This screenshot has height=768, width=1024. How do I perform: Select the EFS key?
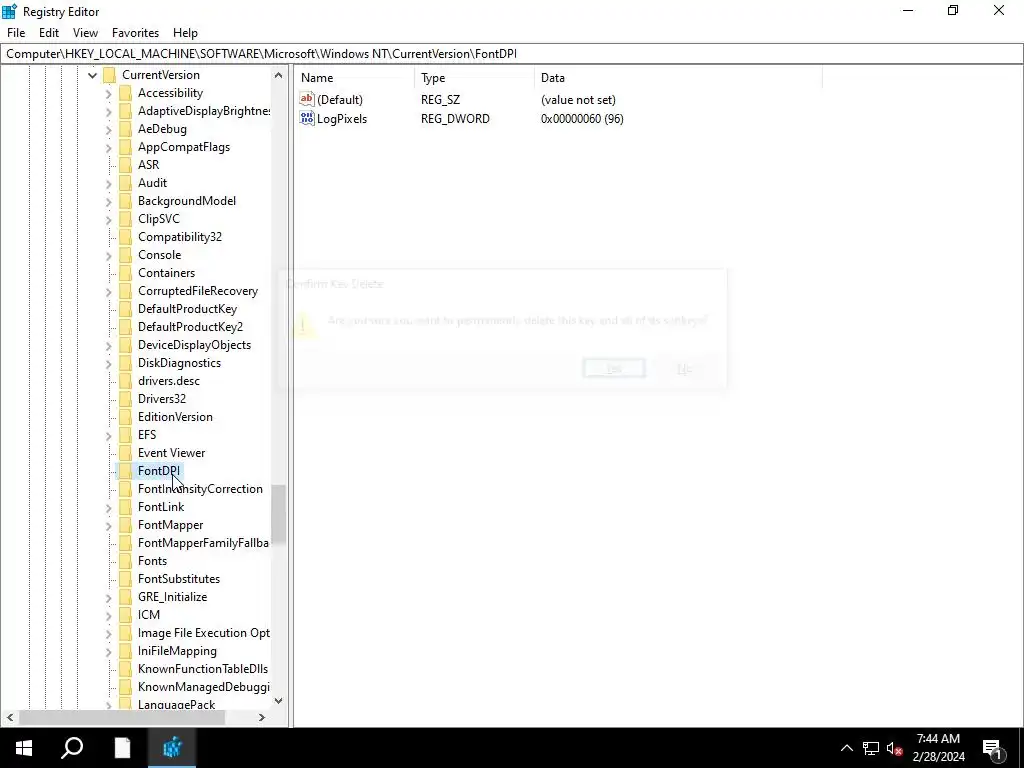tap(147, 435)
